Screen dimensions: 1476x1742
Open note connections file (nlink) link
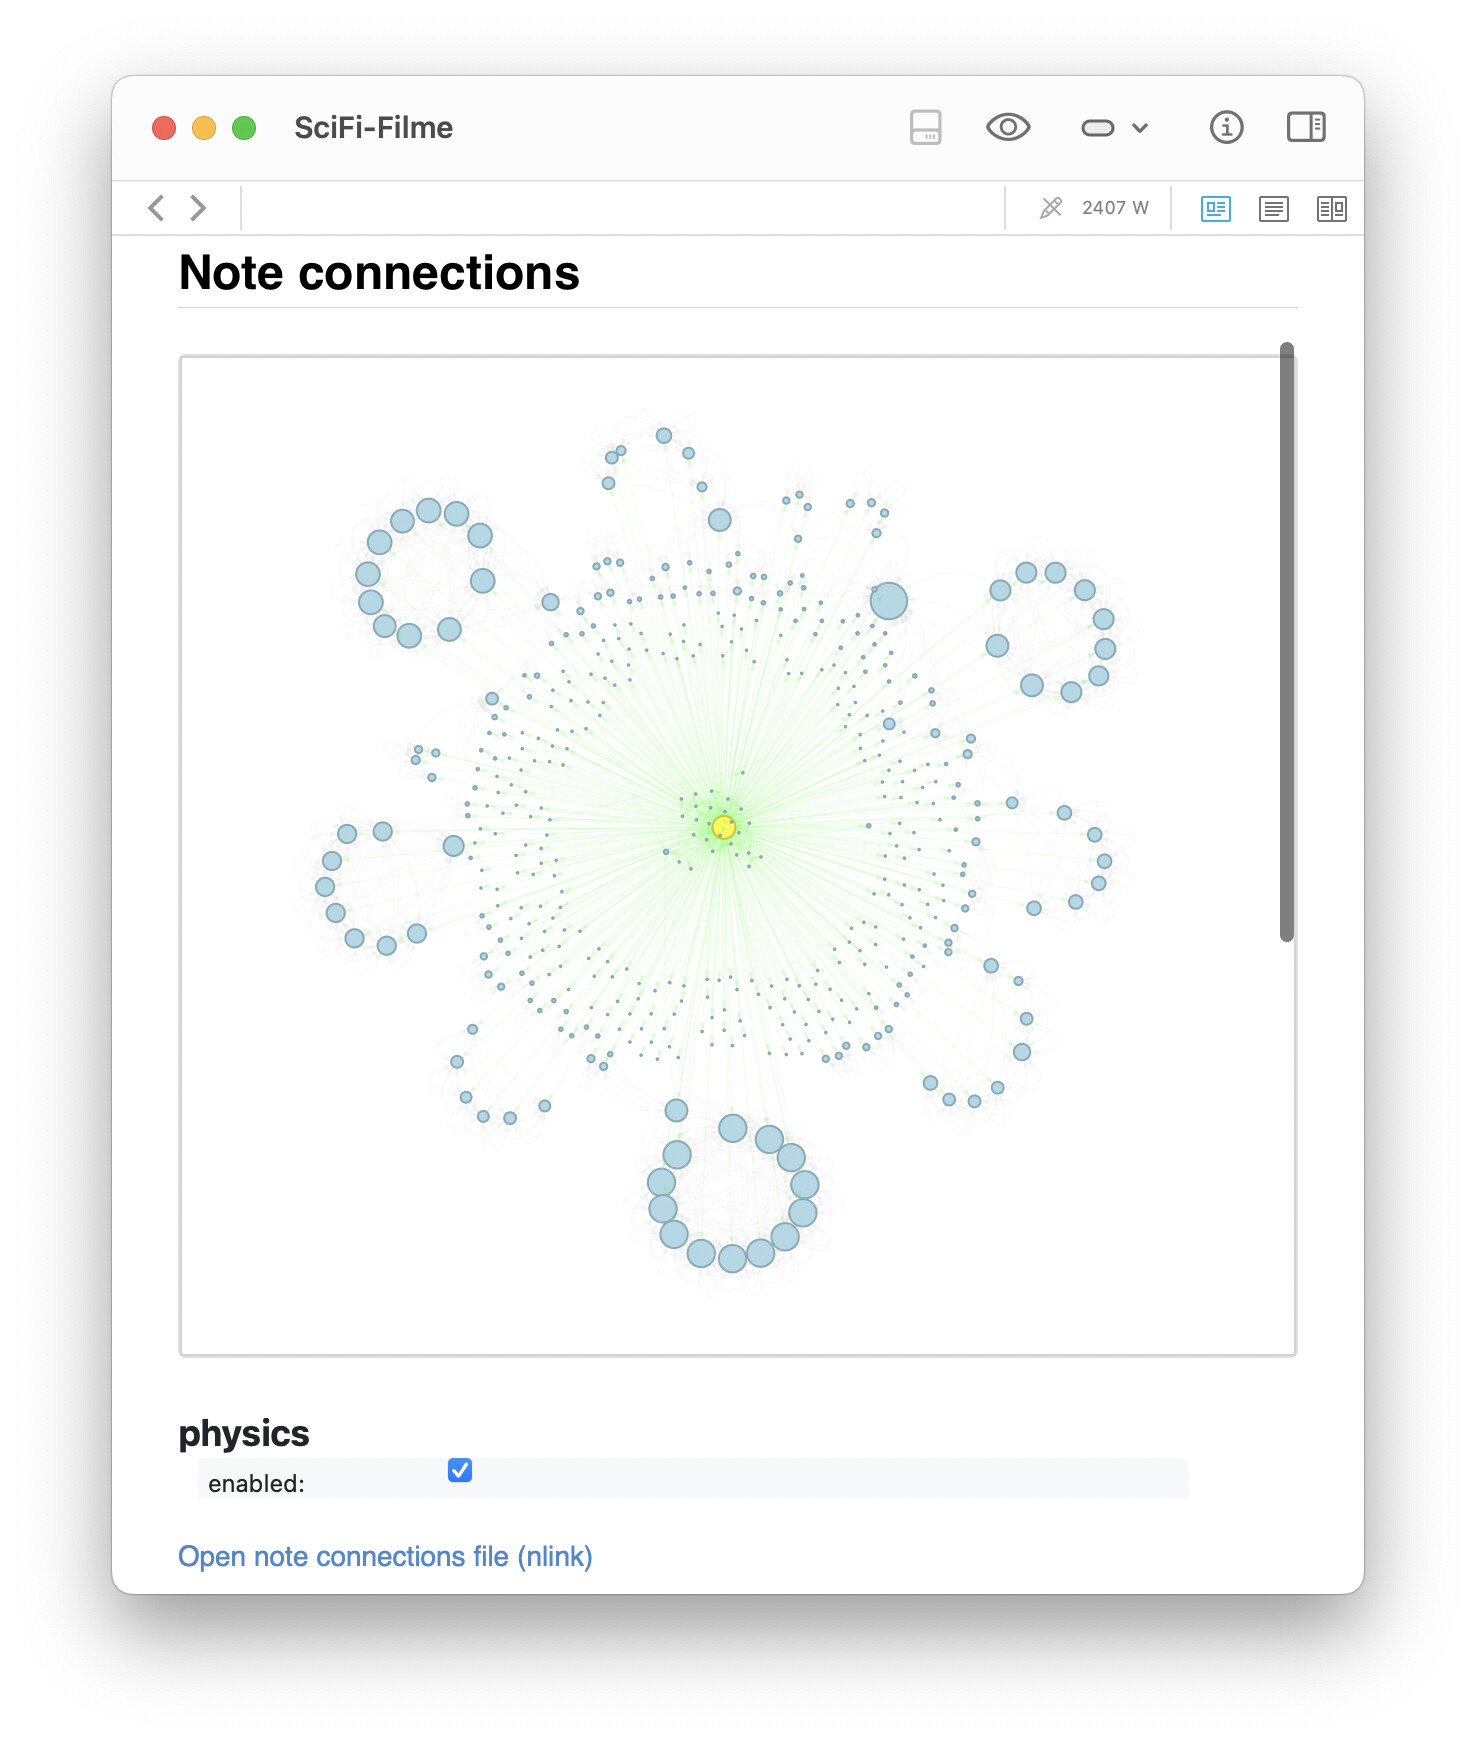pos(385,1557)
